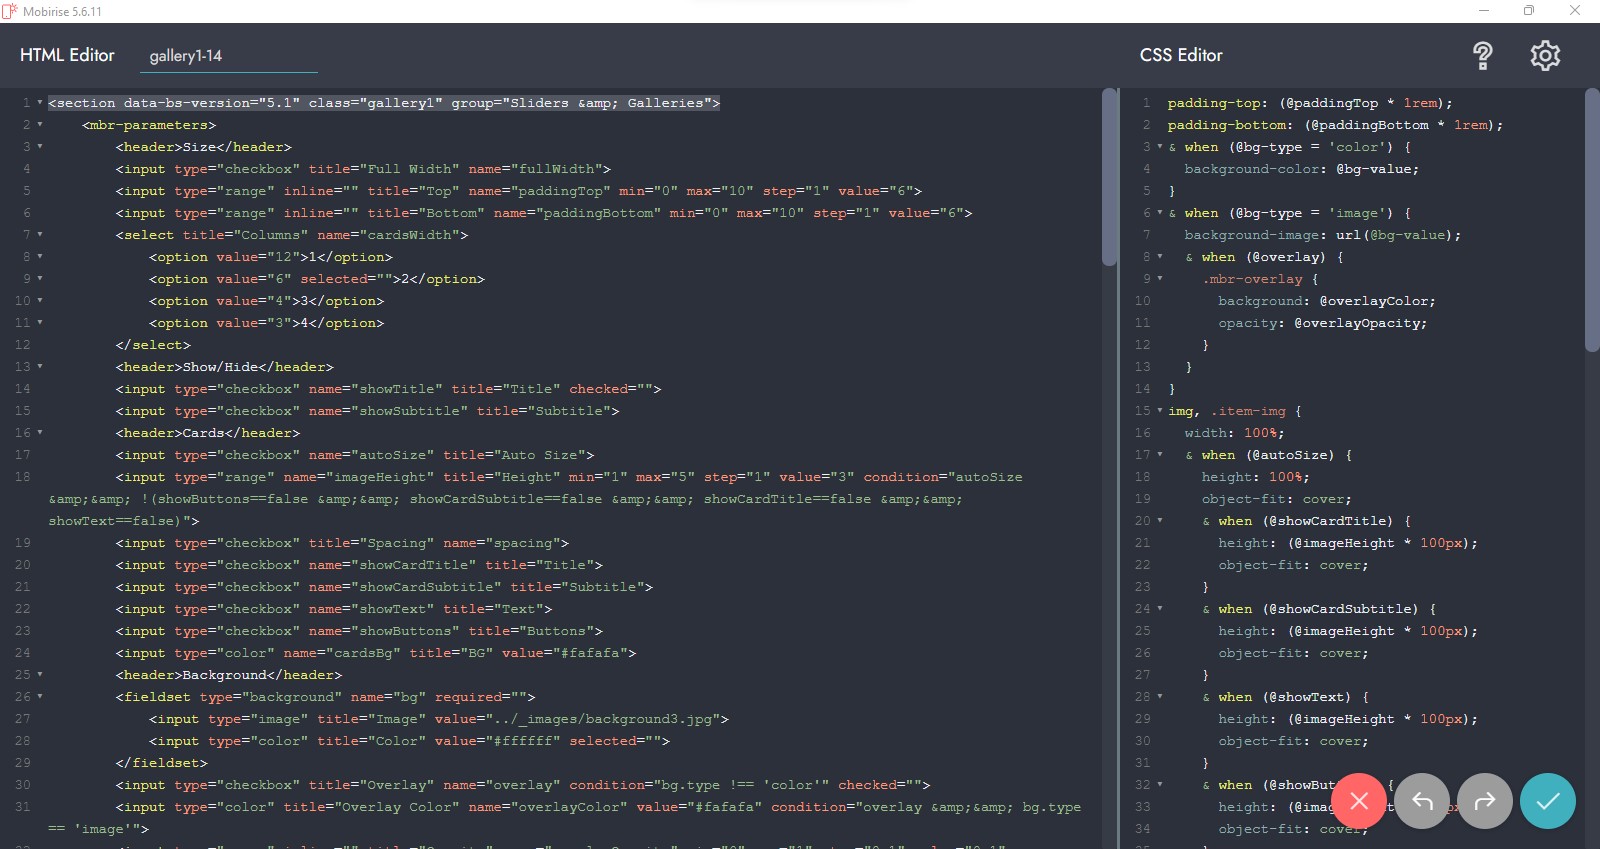This screenshot has width=1600, height=849.
Task: Click the CSS Editor heading
Action: [1181, 55]
